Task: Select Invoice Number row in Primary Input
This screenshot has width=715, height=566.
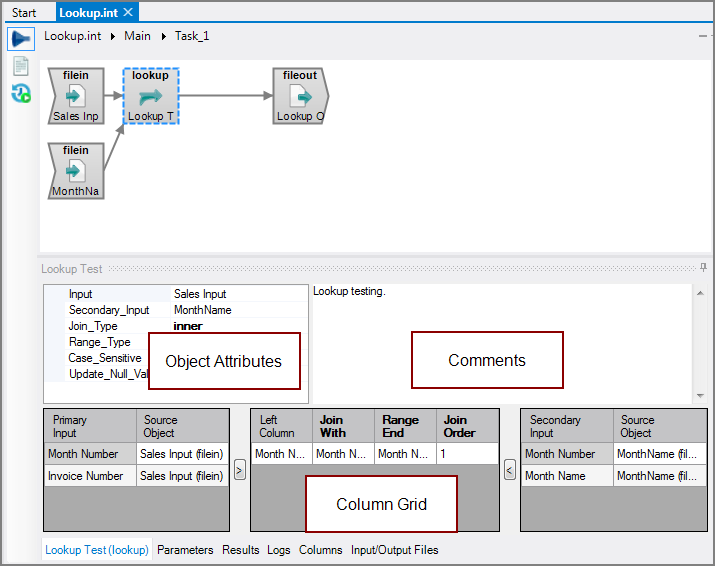Action: (x=89, y=476)
